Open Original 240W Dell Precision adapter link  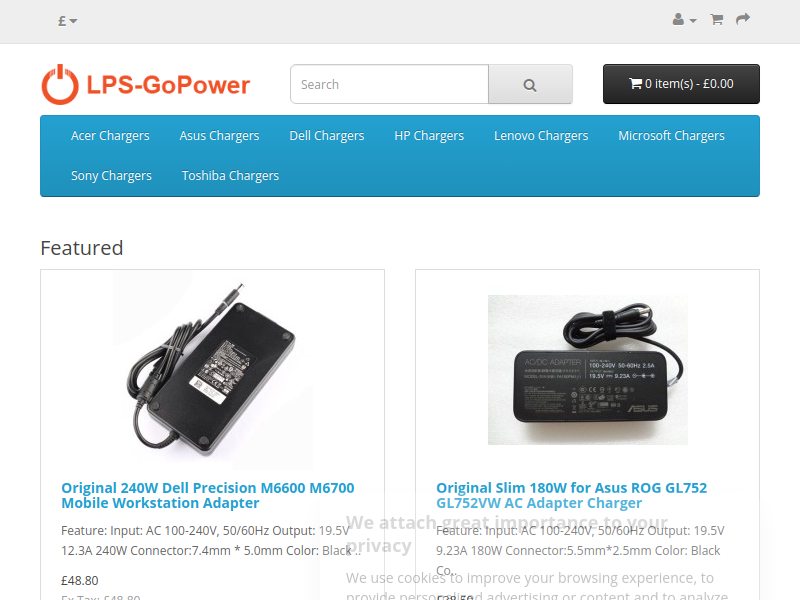pos(208,495)
